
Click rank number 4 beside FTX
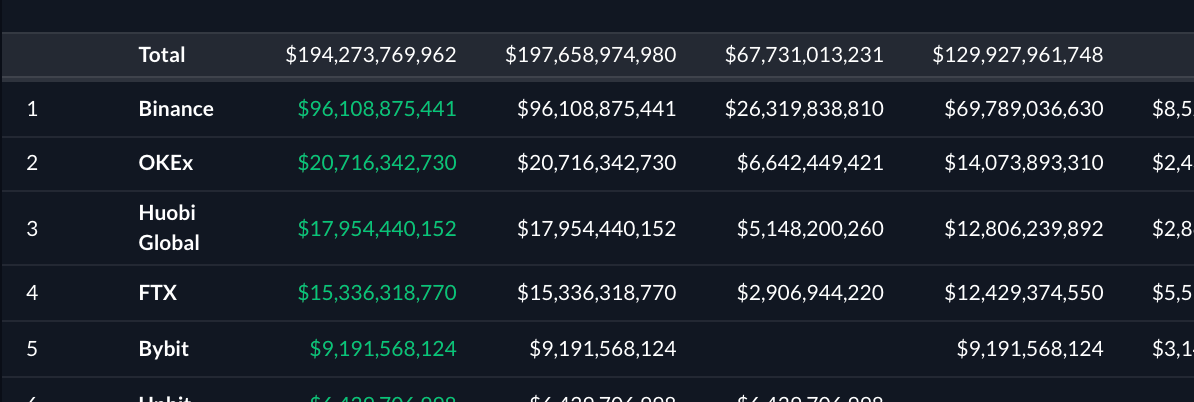point(32,293)
